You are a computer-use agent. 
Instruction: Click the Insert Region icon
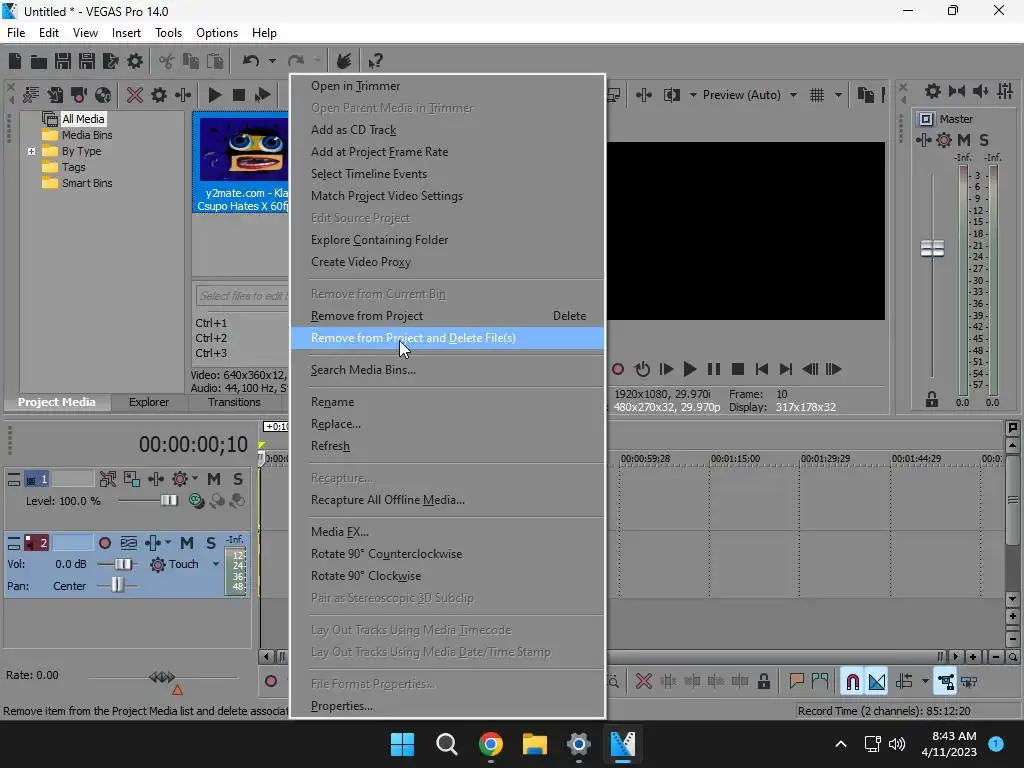[820, 682]
